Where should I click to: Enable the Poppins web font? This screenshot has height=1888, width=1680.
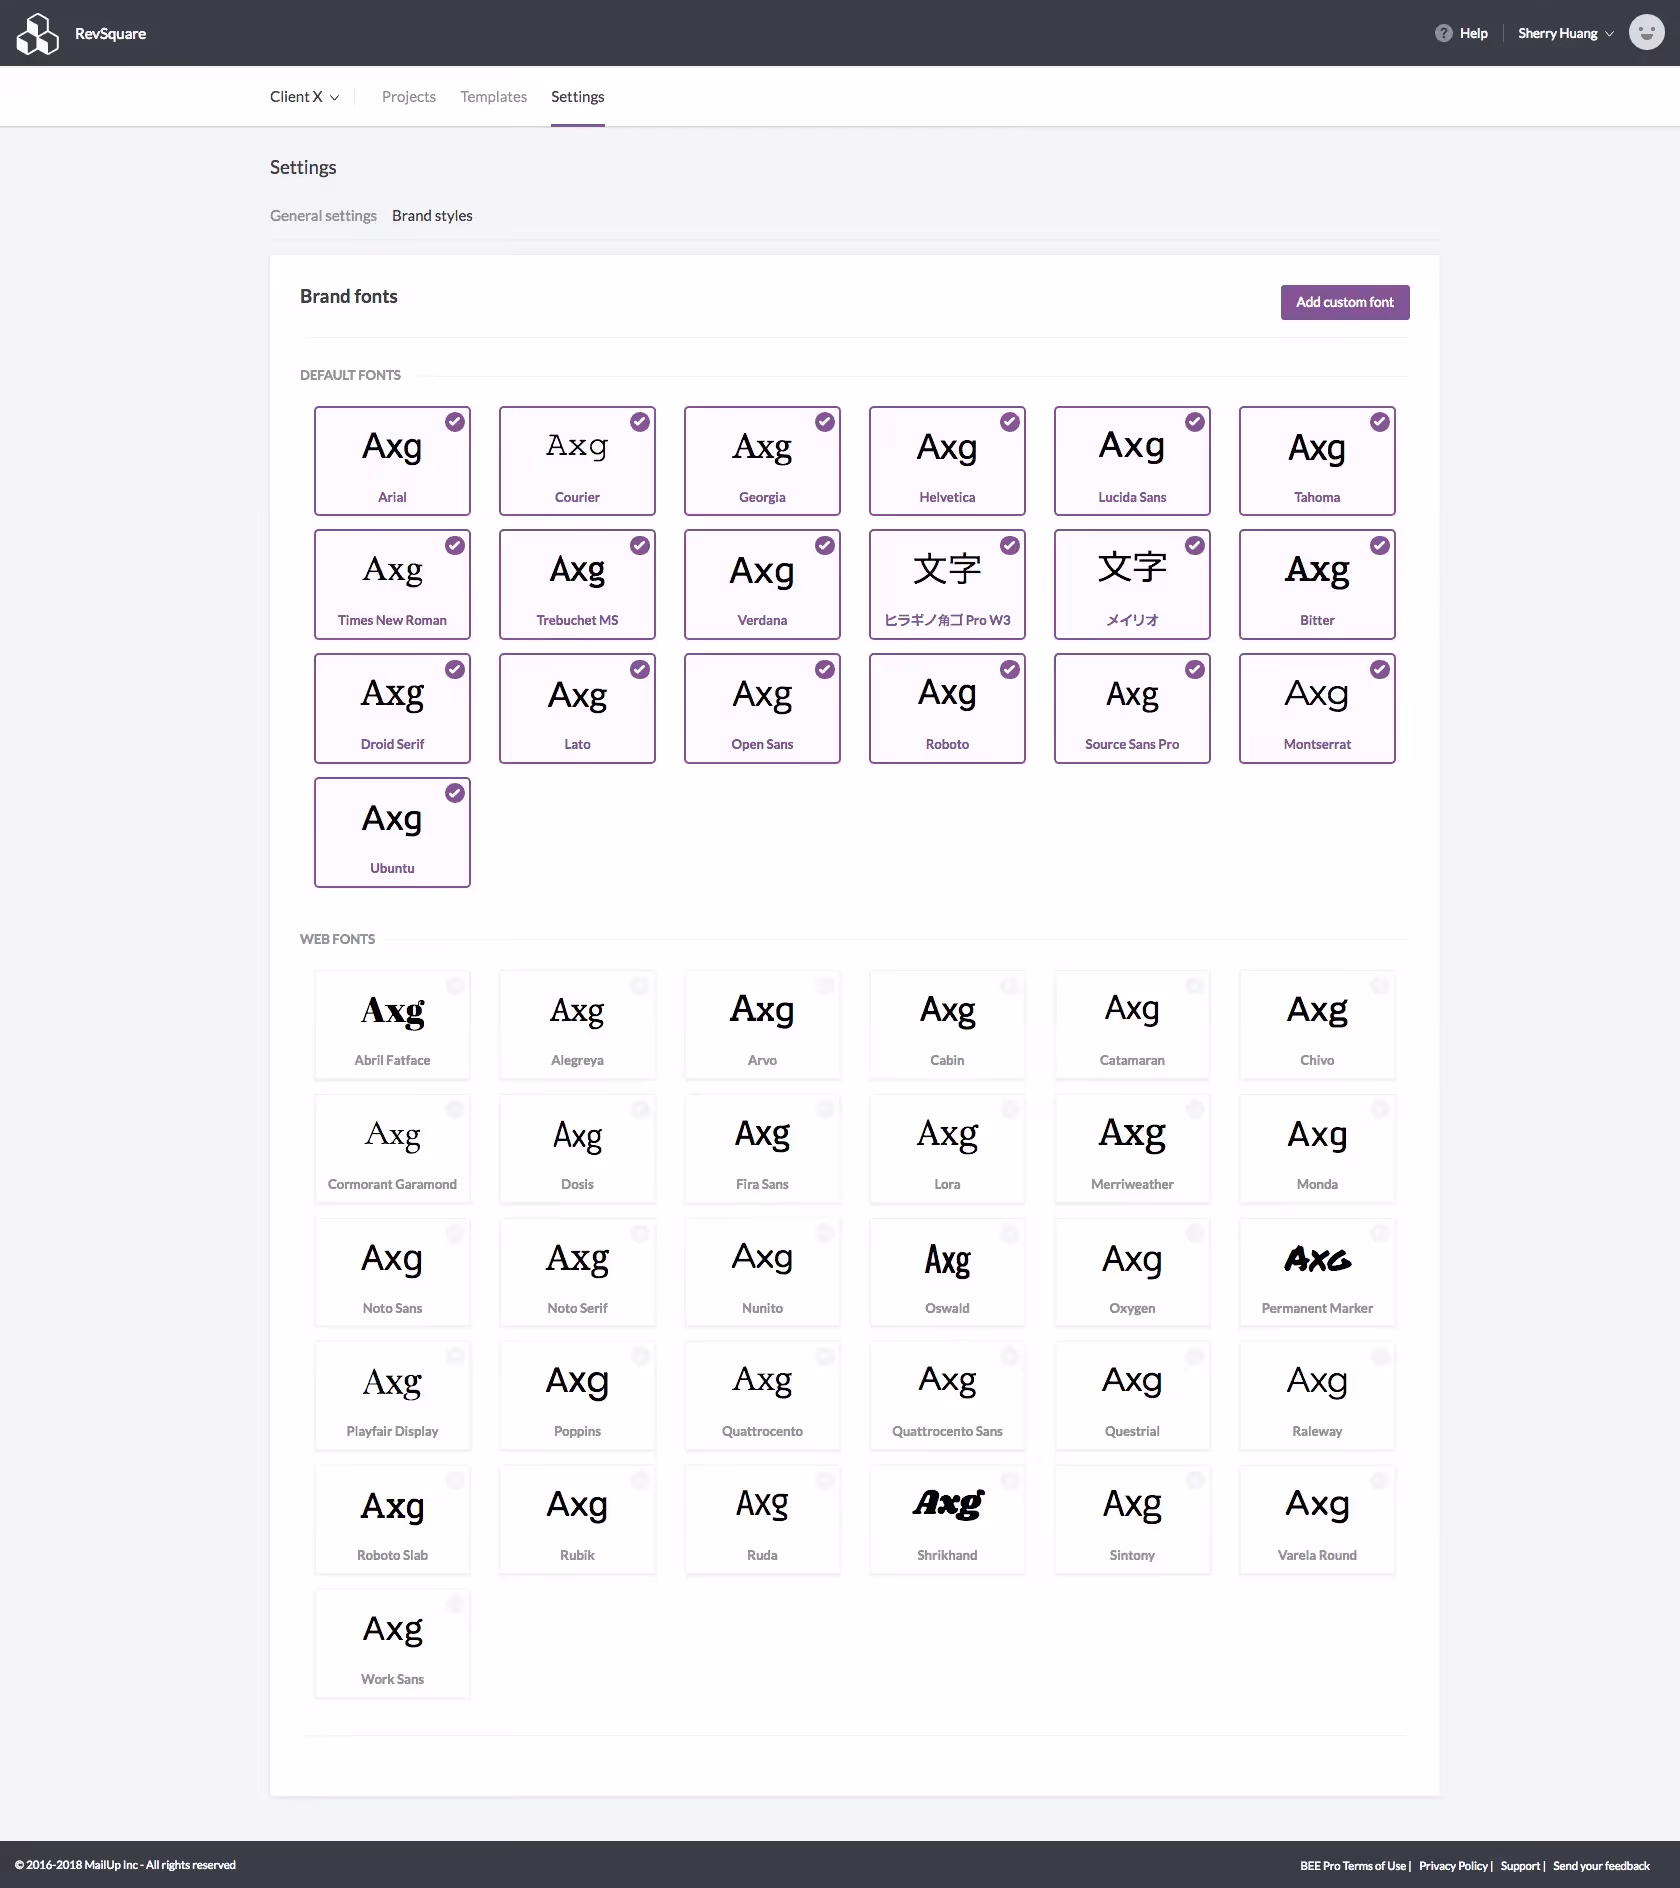click(577, 1395)
